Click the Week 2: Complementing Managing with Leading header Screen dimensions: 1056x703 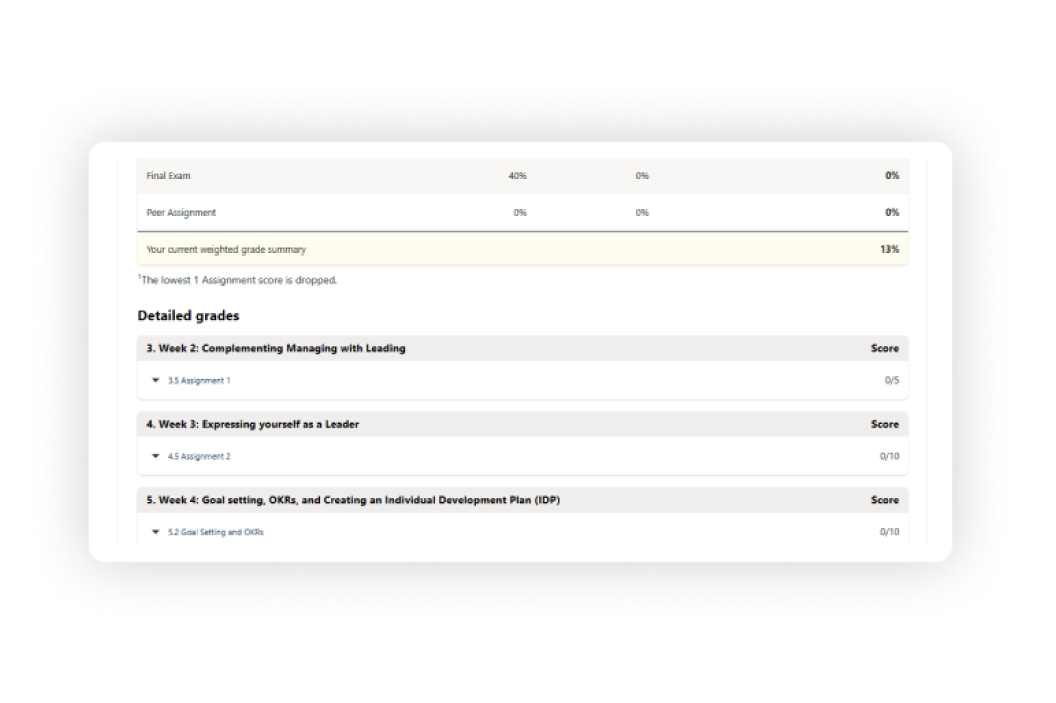(276, 349)
